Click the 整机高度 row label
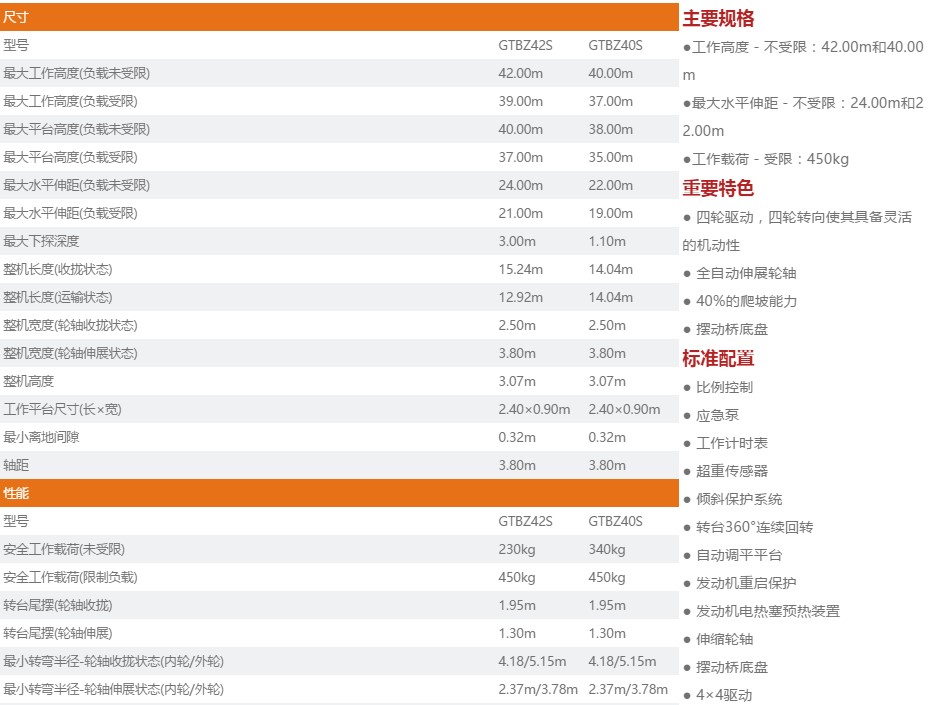The width and height of the screenshot is (943, 705). (29, 381)
